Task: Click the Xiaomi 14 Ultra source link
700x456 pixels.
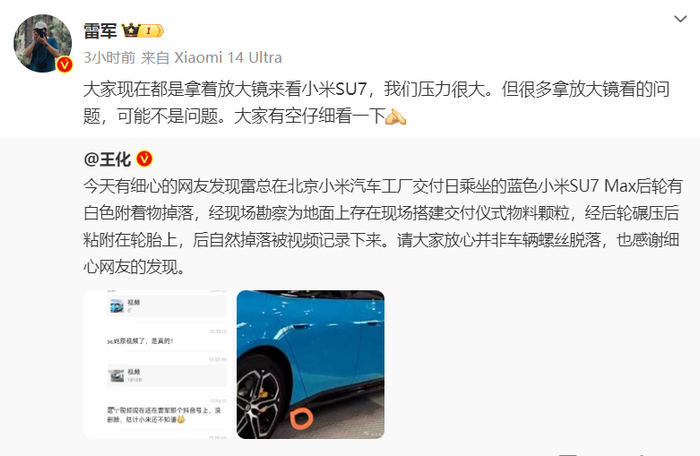Action: point(228,58)
